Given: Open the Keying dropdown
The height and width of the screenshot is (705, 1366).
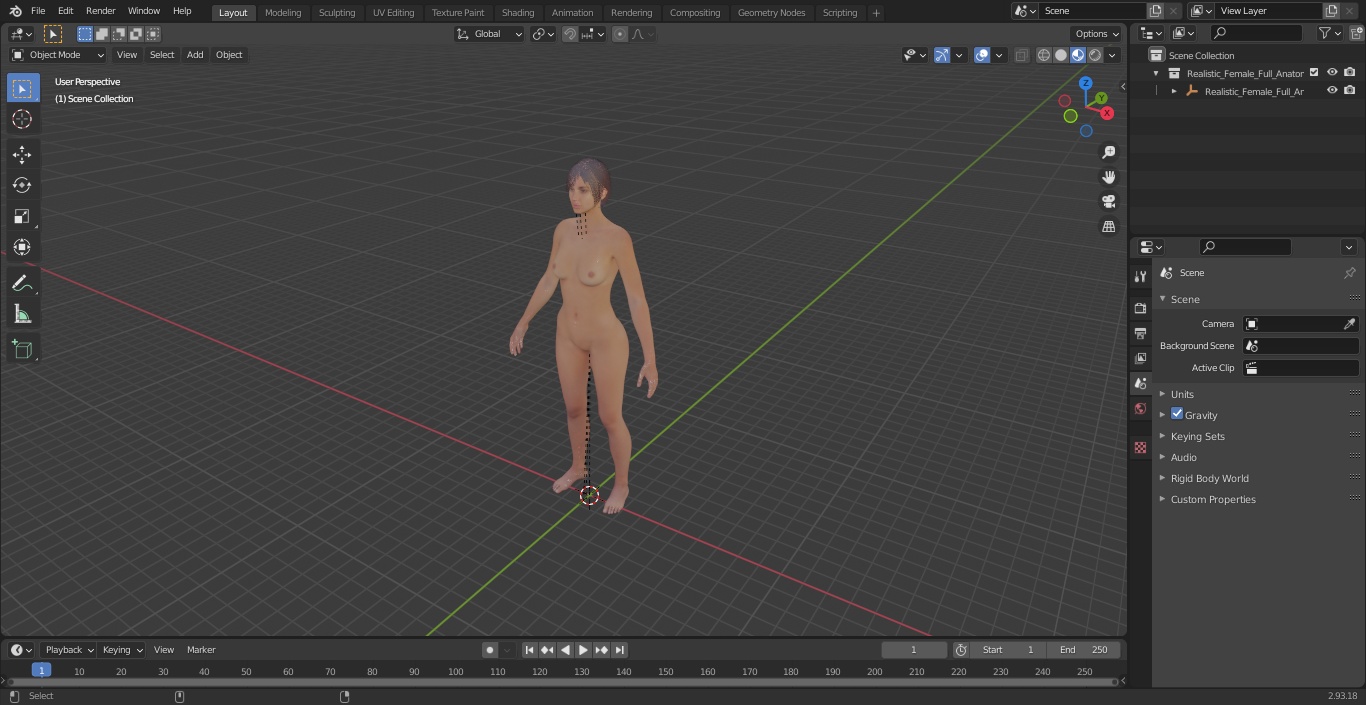Looking at the screenshot, I should (122, 650).
